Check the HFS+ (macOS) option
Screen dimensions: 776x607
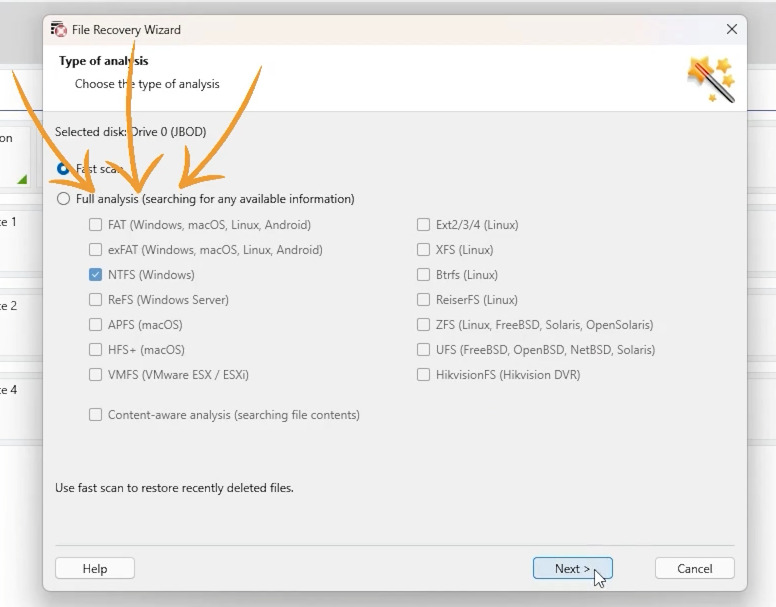click(95, 349)
